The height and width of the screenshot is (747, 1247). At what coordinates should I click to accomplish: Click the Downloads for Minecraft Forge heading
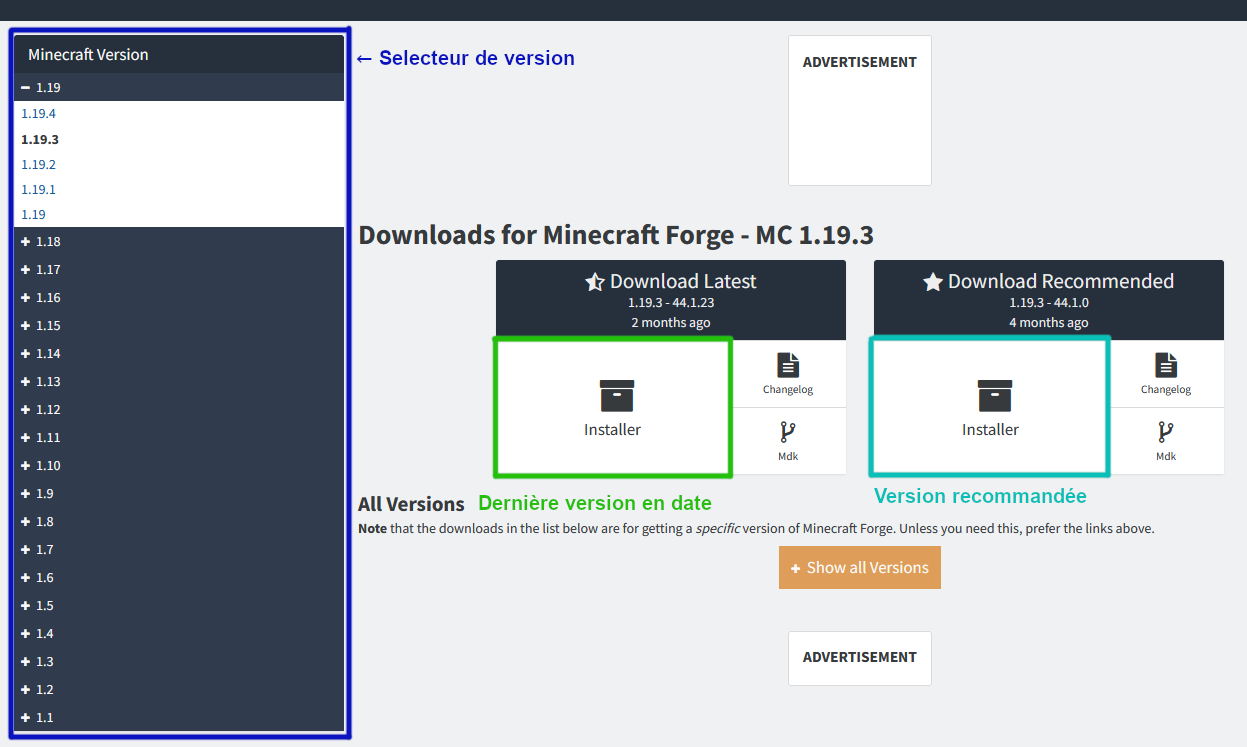click(x=616, y=235)
